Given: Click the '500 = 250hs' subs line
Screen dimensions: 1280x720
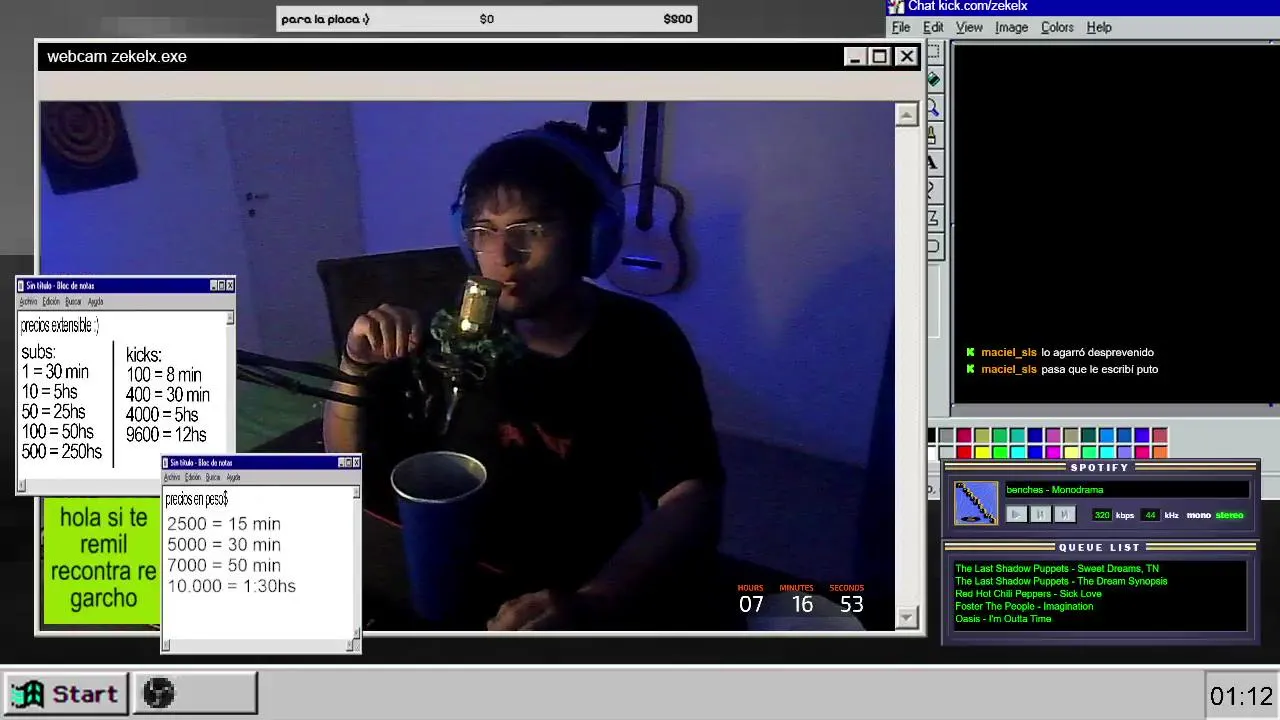Looking at the screenshot, I should (x=61, y=452).
